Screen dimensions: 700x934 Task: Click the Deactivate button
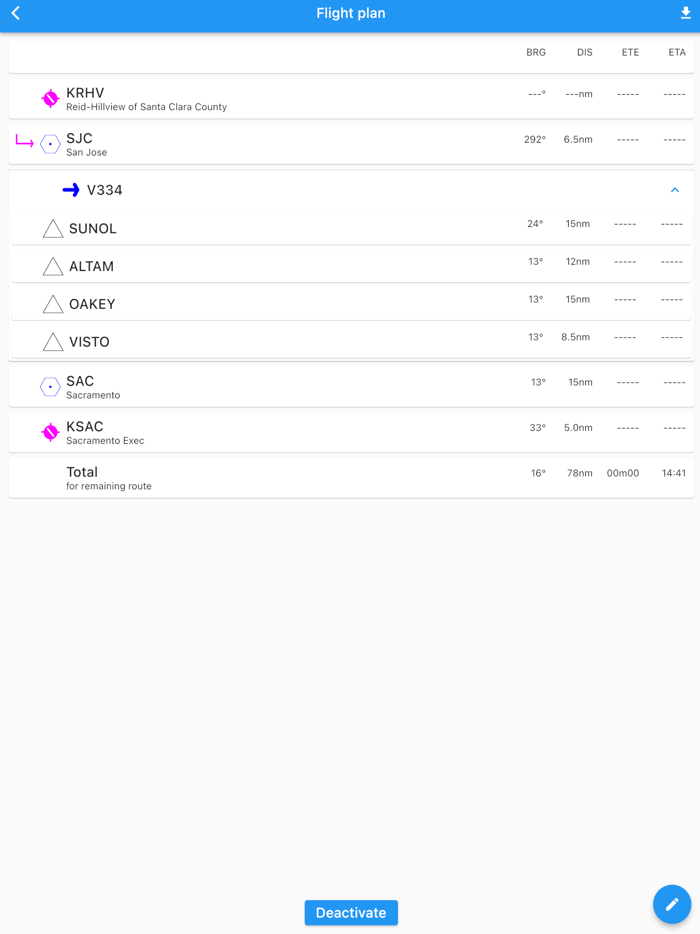coord(350,912)
